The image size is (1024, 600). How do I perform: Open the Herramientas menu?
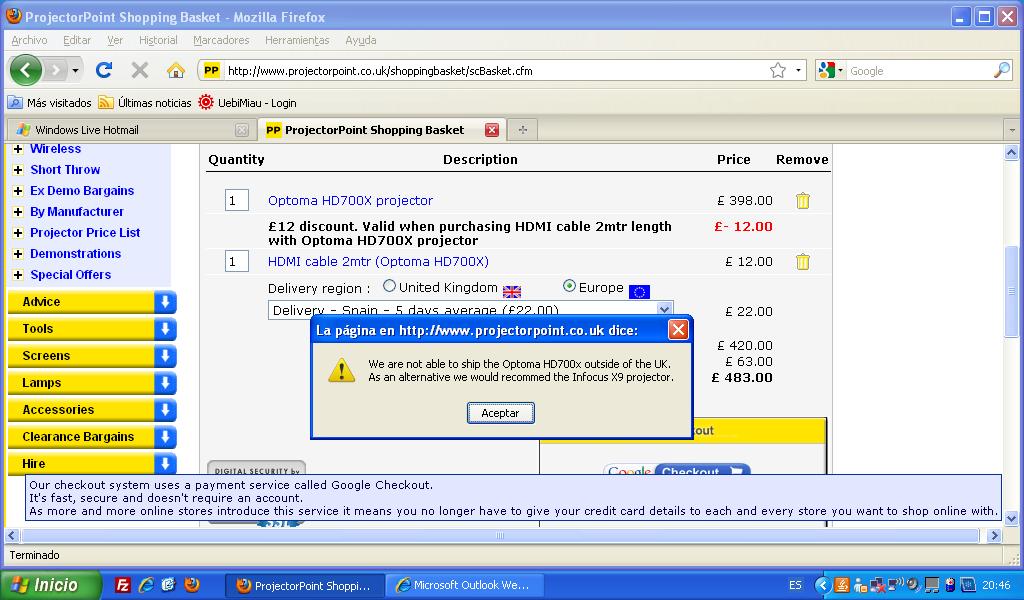coord(297,40)
